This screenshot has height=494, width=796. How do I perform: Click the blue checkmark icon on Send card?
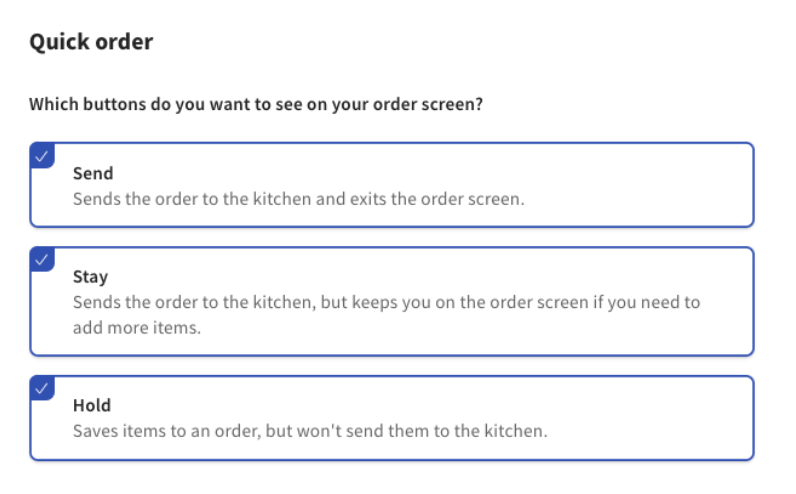tap(42, 155)
